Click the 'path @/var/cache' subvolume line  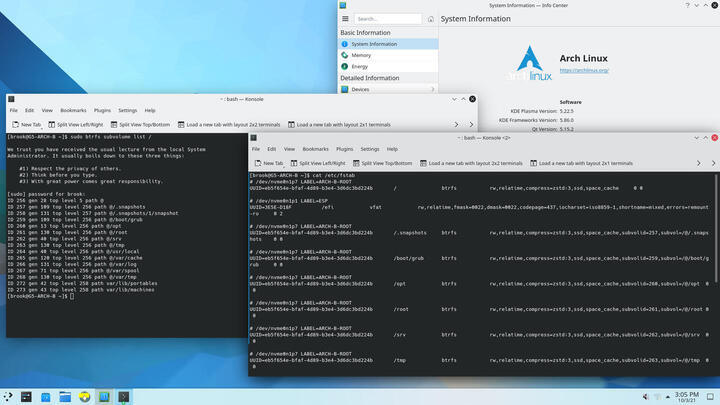tap(75, 258)
